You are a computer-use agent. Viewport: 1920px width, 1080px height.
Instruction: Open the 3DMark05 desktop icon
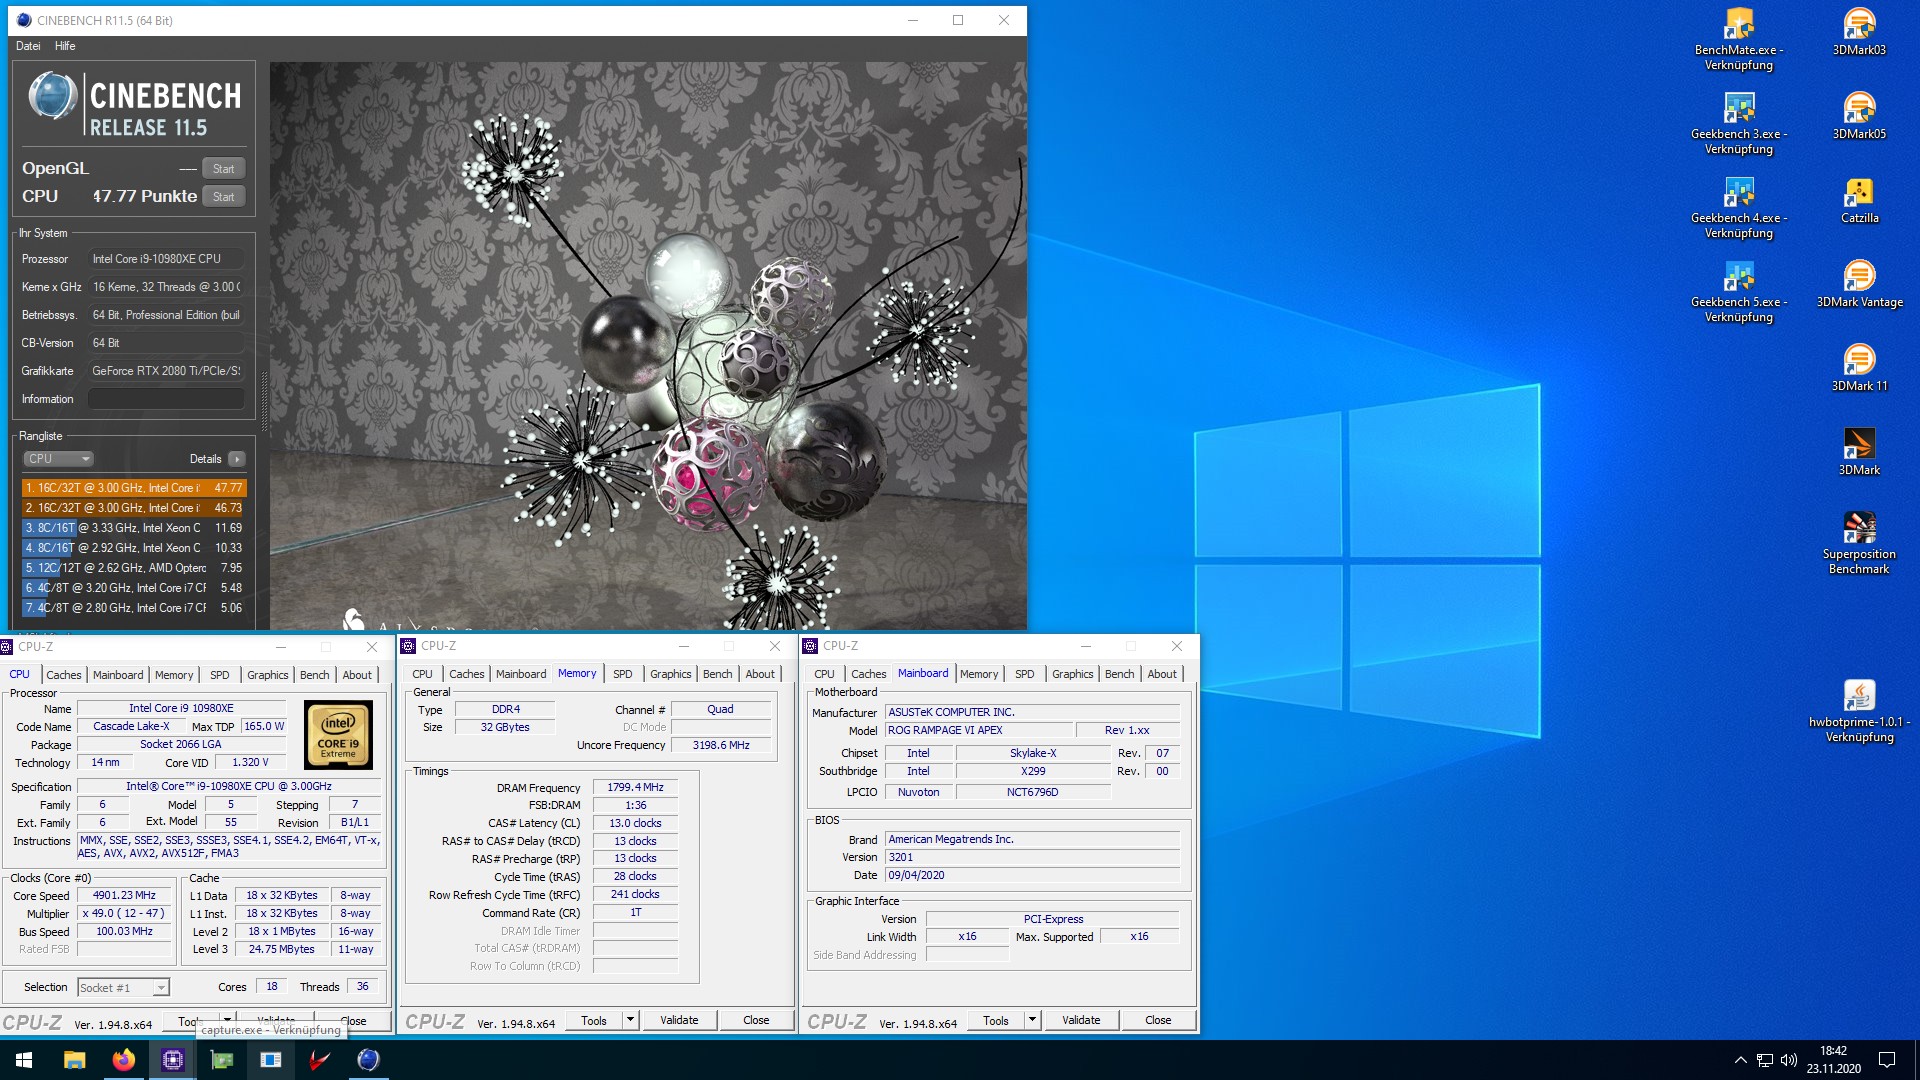[1859, 116]
